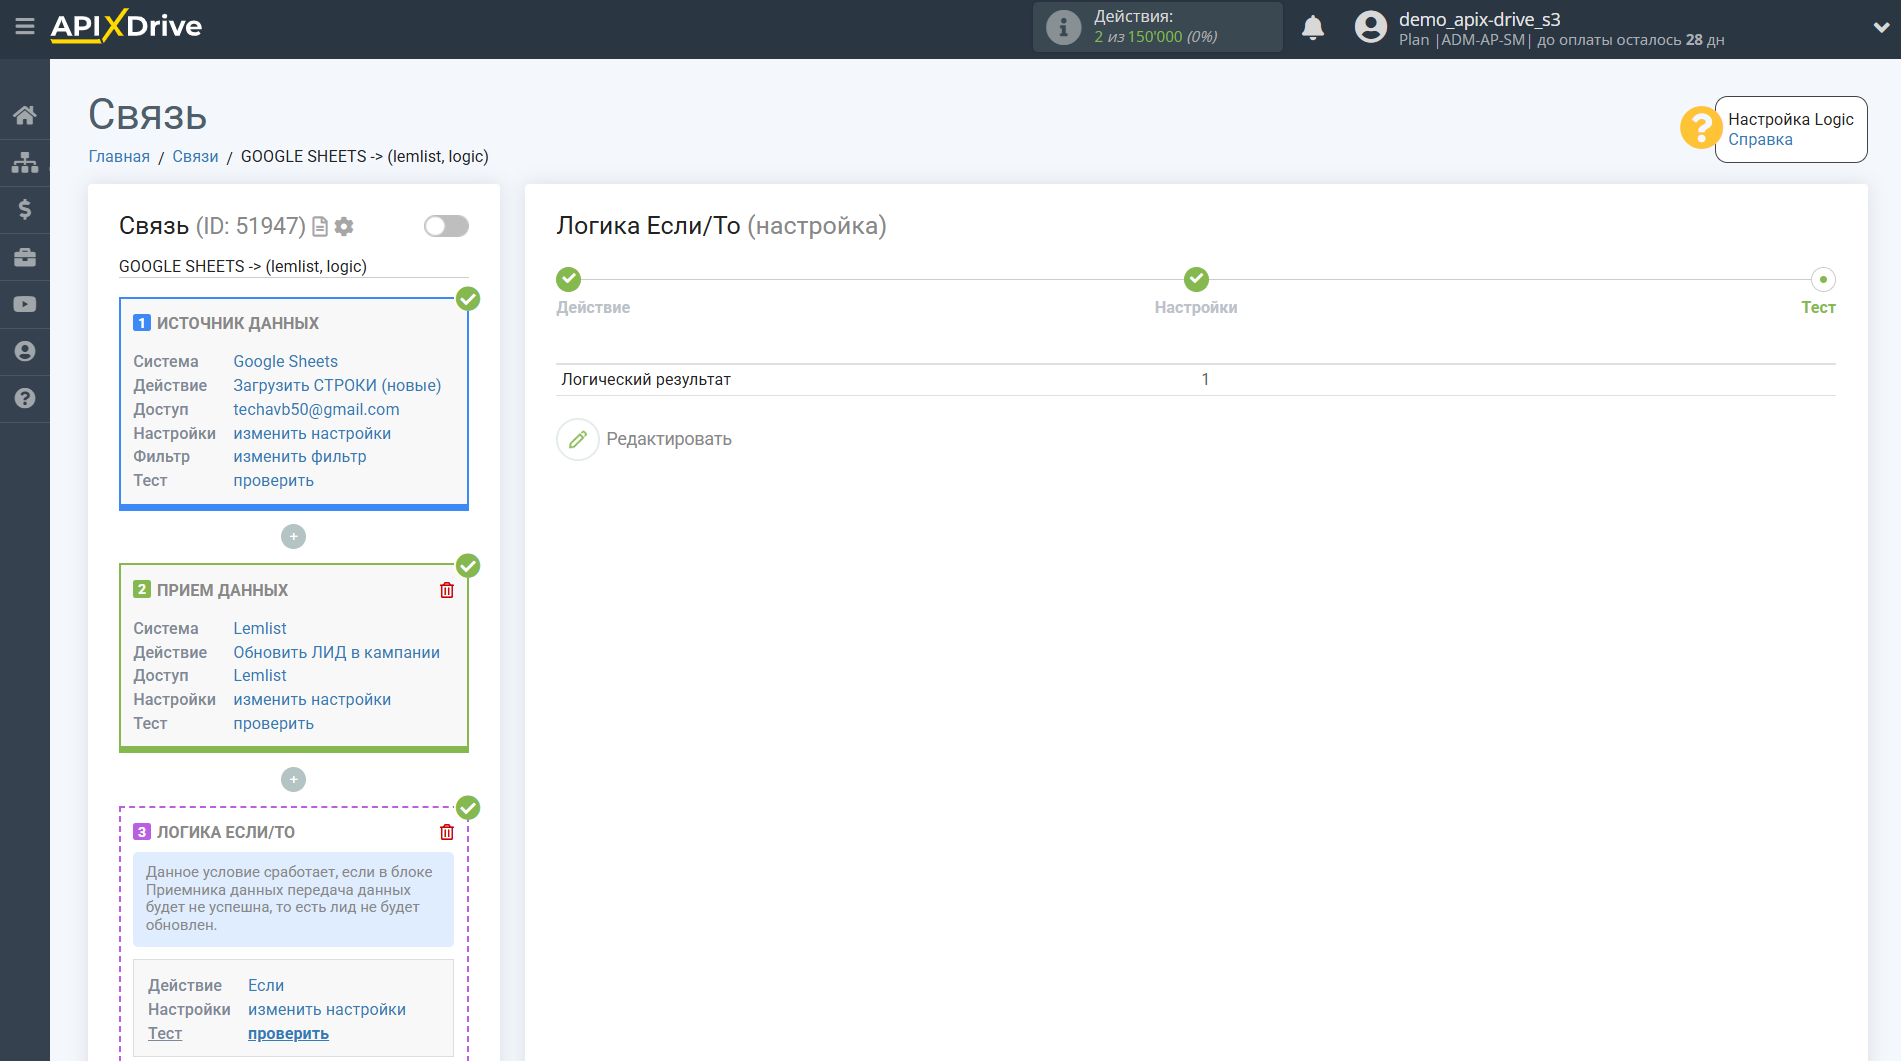Delete the ЛОГИКА ЕСЛИ/ТО block

[x=447, y=832]
